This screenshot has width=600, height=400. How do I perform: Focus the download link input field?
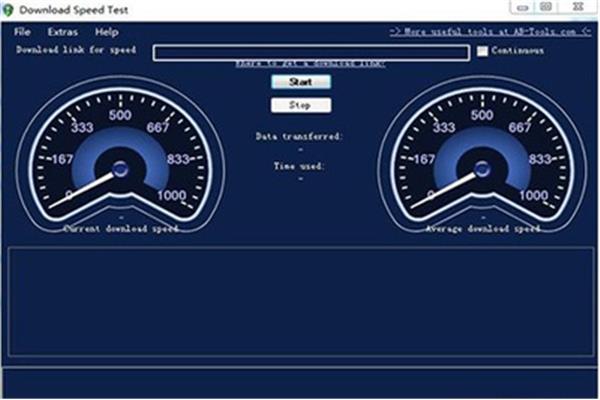point(311,52)
